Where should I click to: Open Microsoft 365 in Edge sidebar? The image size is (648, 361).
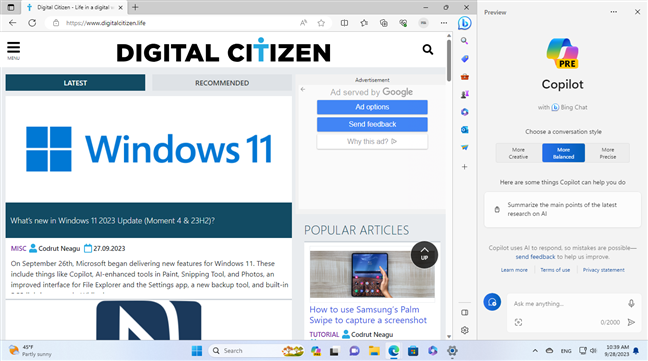(465, 112)
